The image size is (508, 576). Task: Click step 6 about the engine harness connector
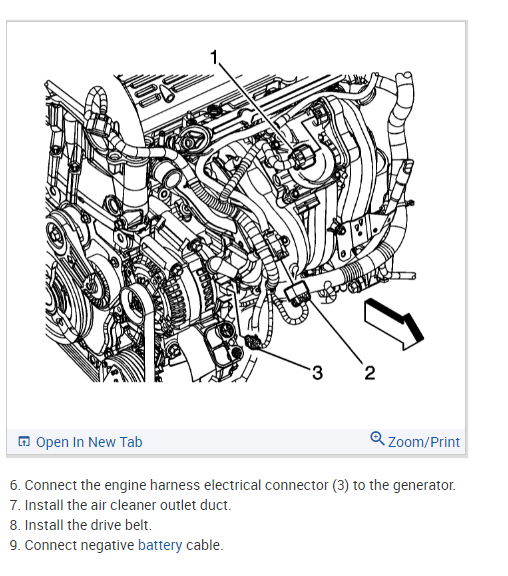(233, 485)
